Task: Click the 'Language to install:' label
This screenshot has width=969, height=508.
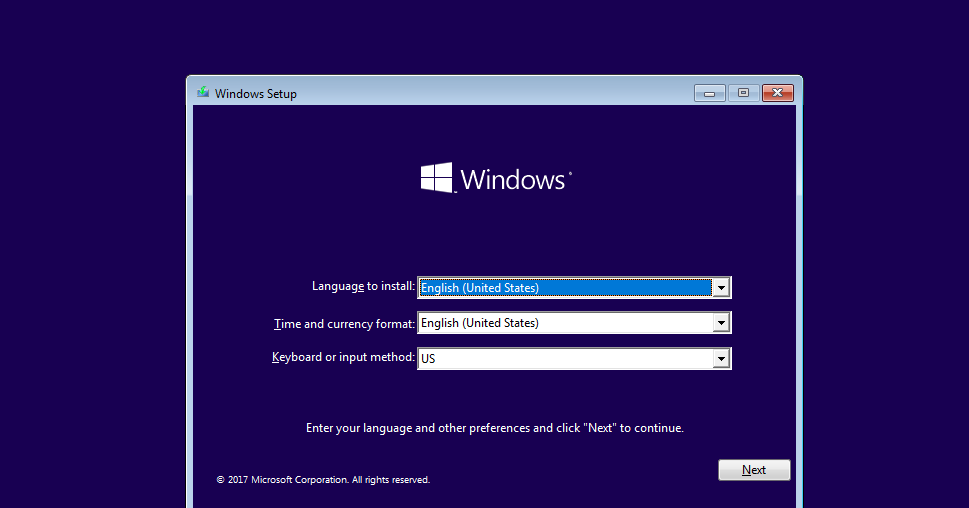Action: [x=363, y=286]
